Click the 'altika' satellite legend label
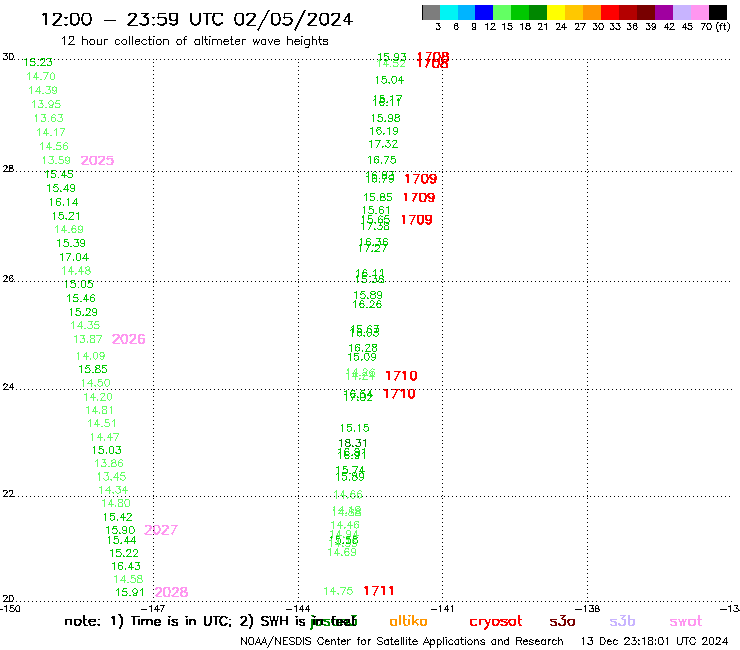This screenshot has width=740, height=650. click(408, 621)
